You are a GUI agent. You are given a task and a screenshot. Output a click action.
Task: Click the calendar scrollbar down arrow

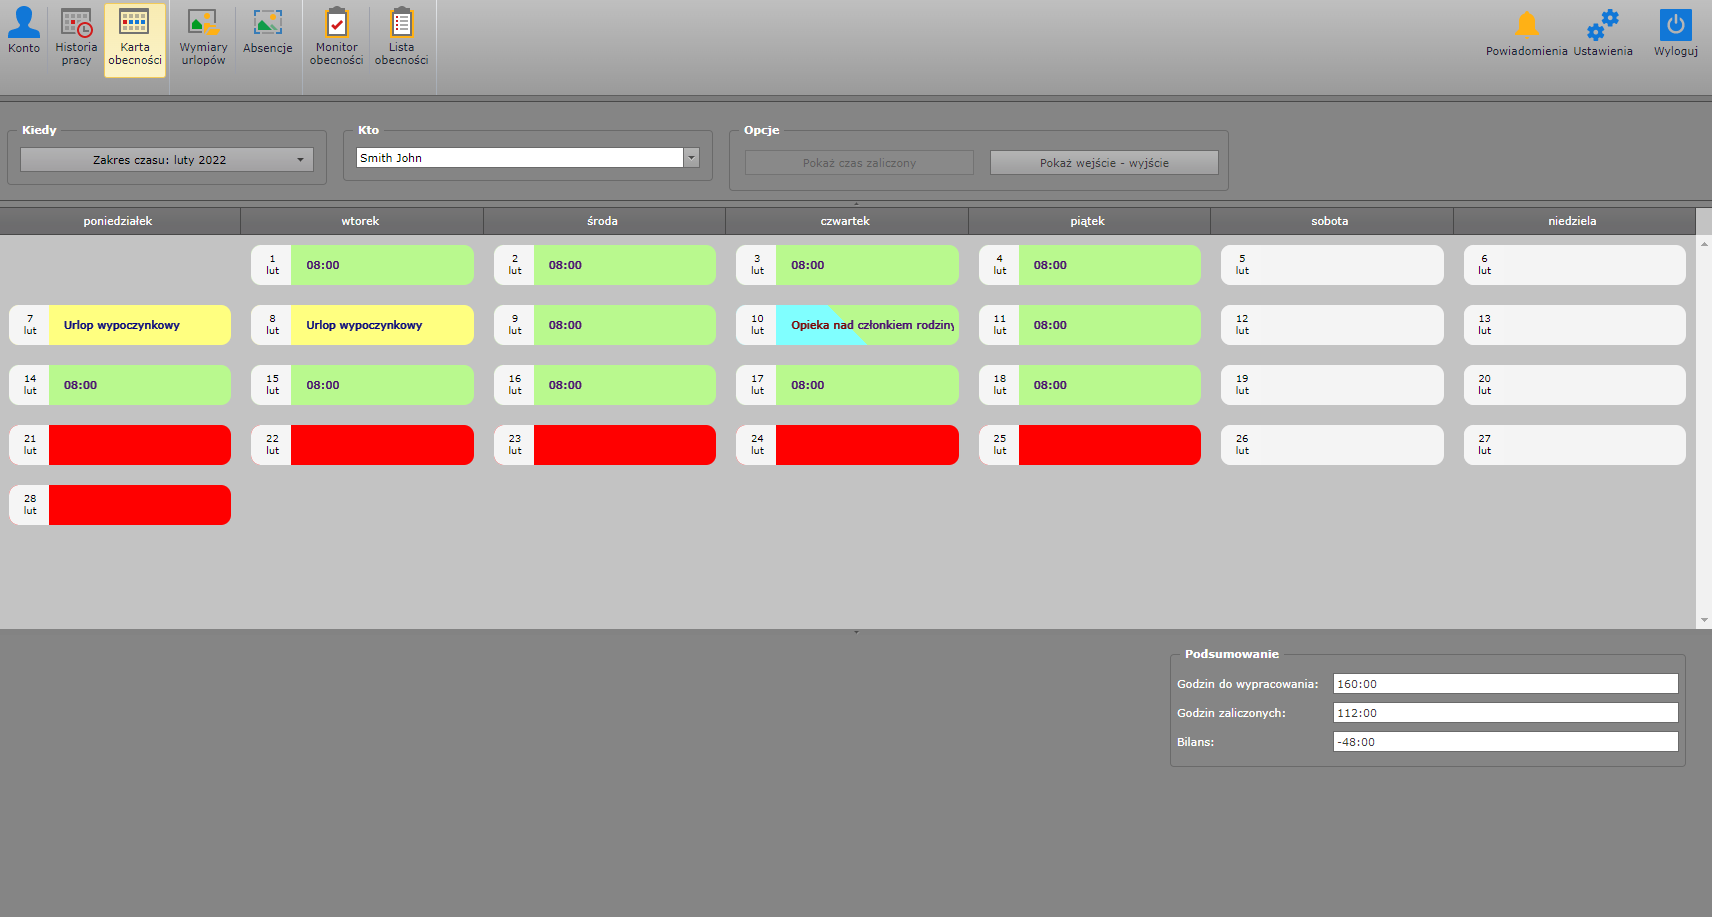coord(1704,620)
